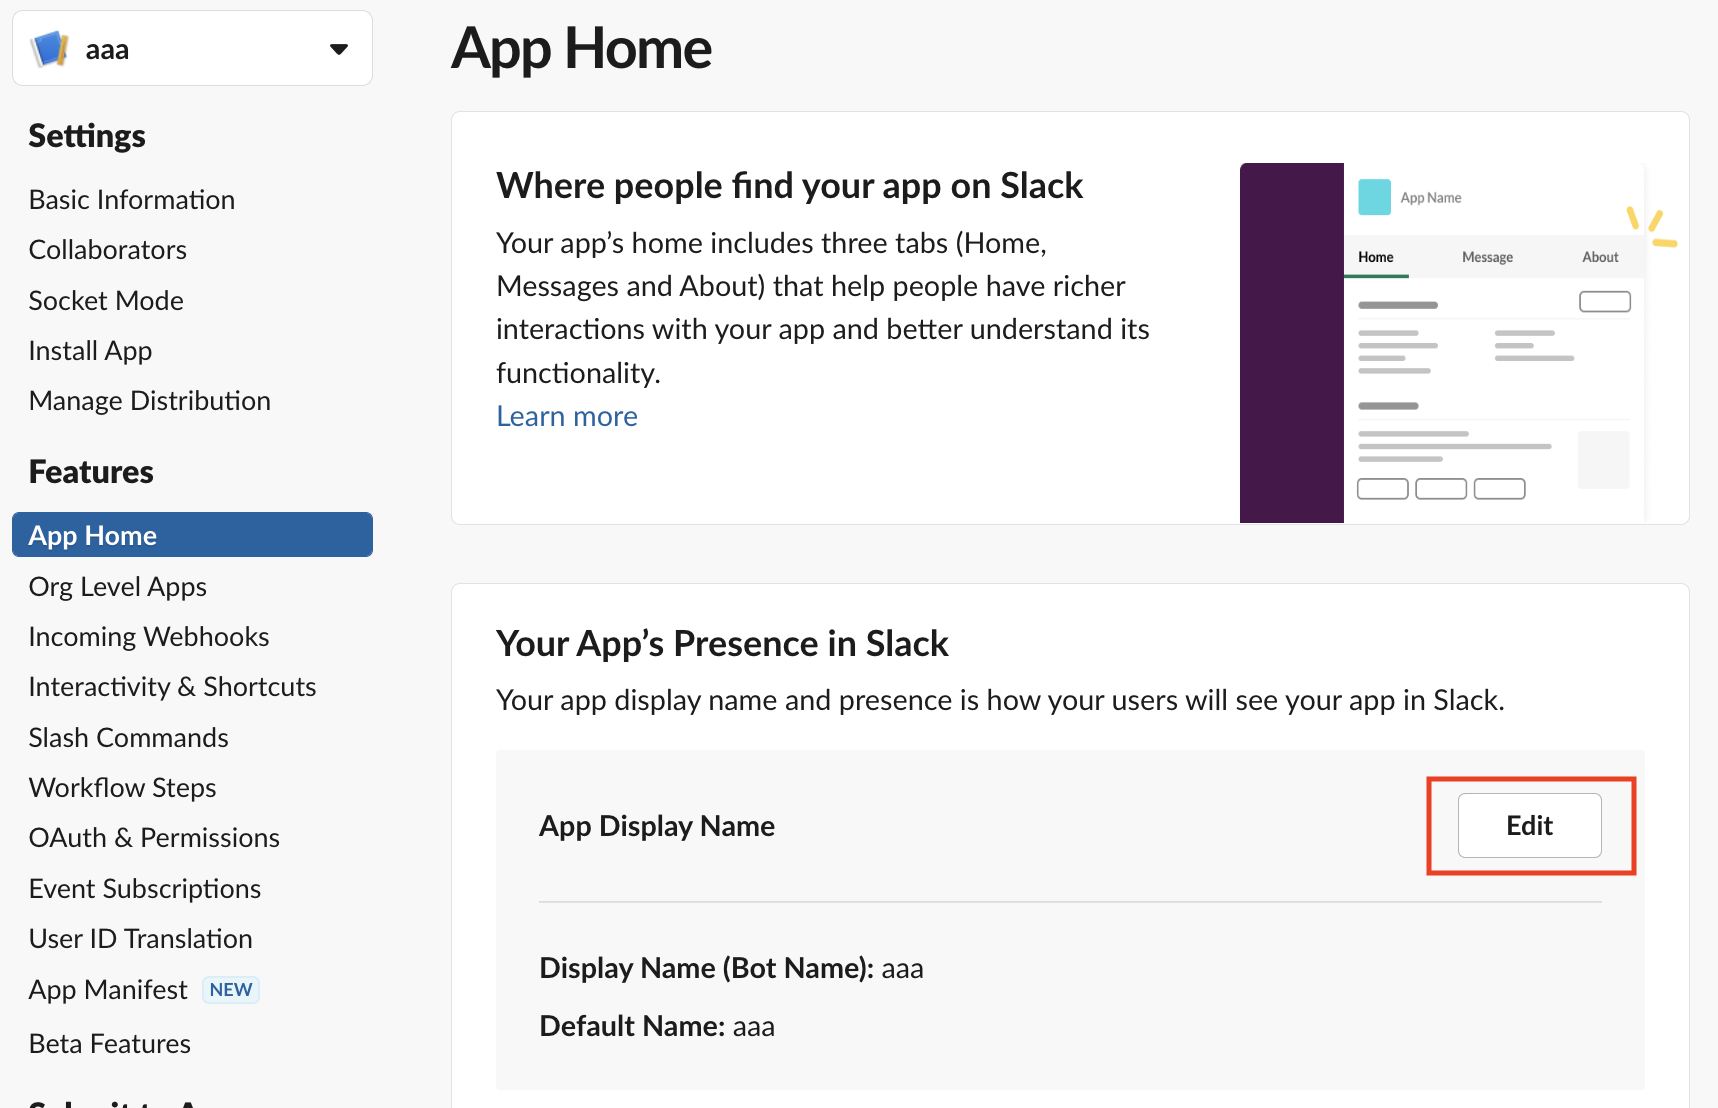Click the aaa app notebook icon

pyautogui.click(x=50, y=49)
